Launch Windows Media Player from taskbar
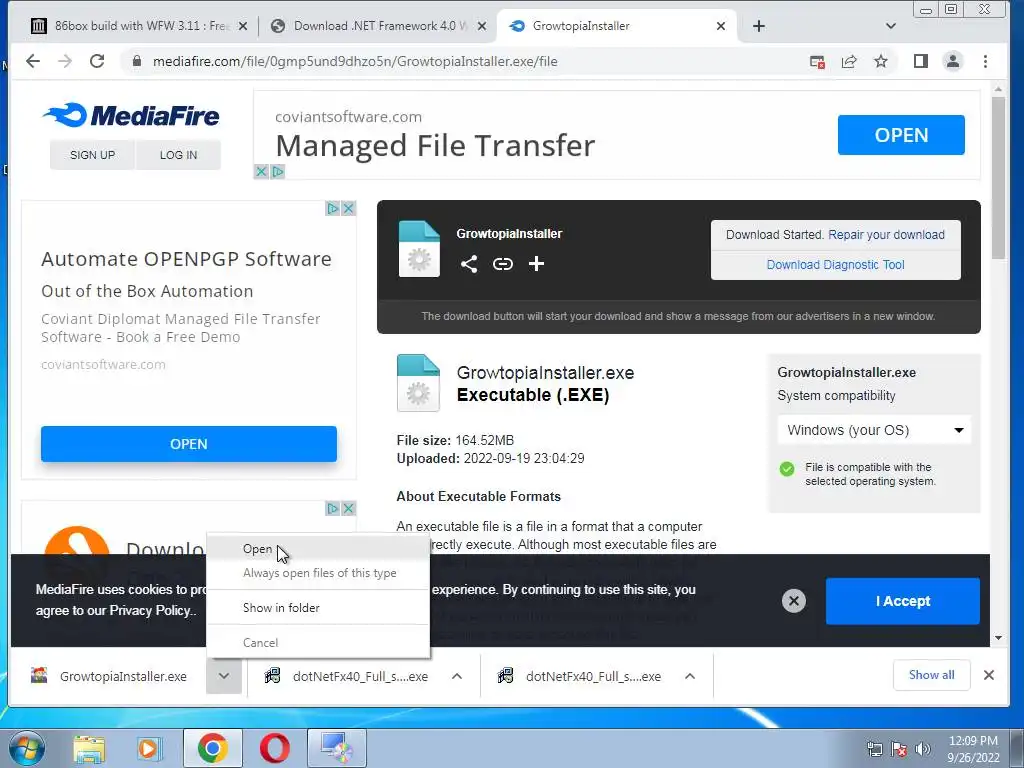Screen dimensions: 1024x768 coord(149,748)
